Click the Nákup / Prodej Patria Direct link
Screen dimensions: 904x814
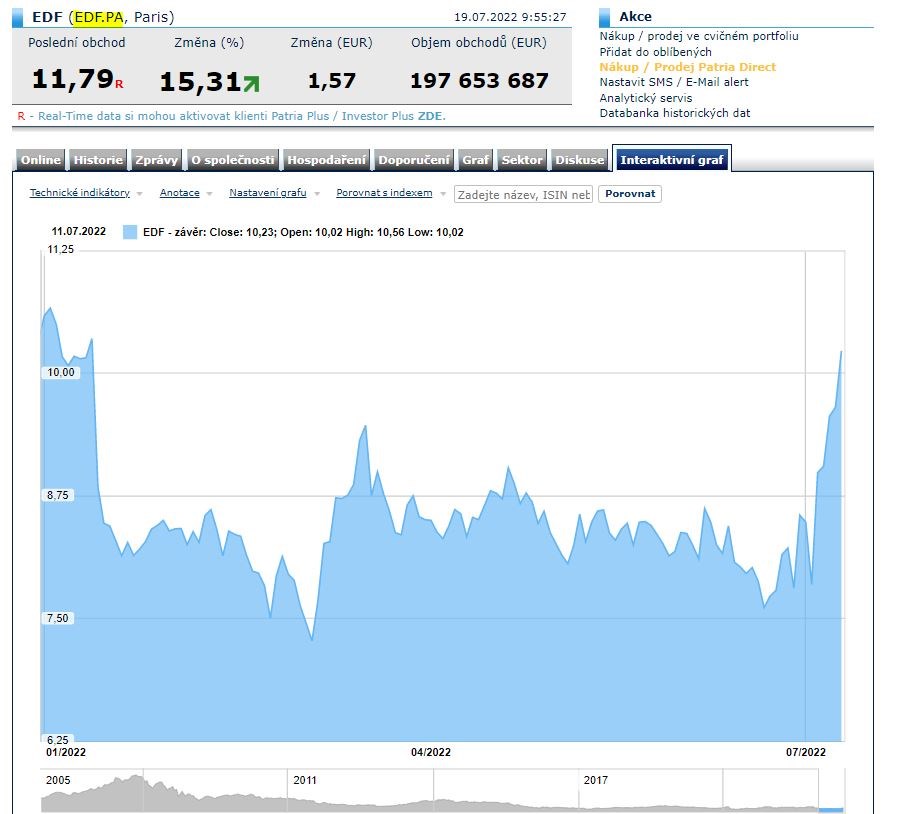point(687,67)
